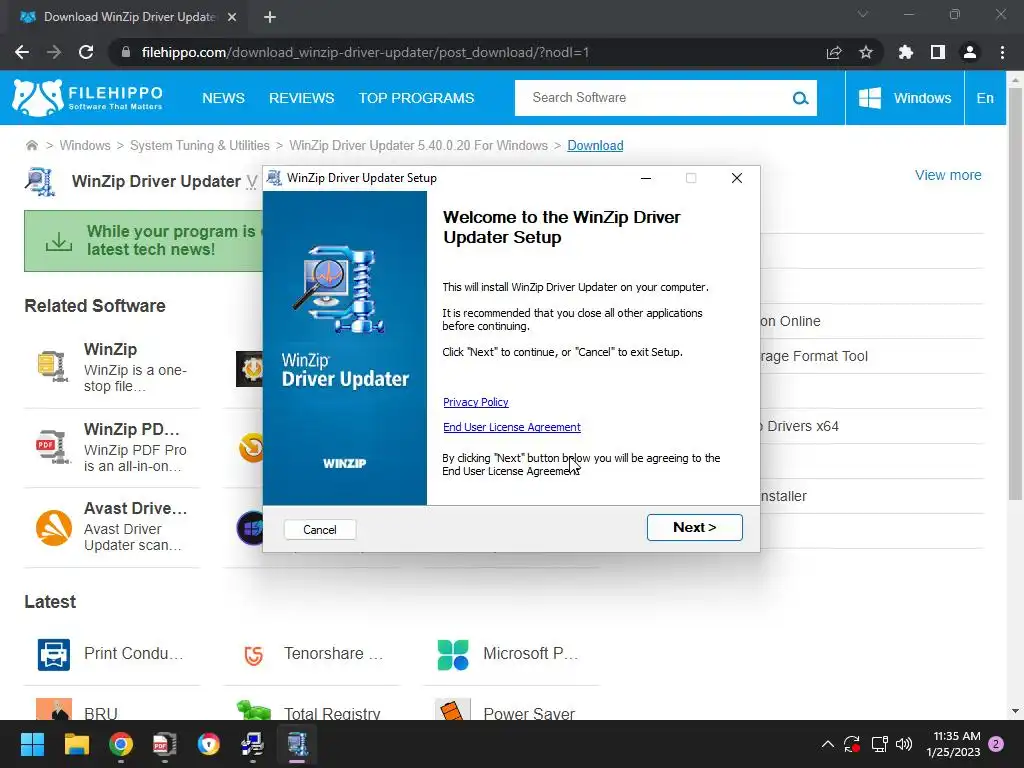Viewport: 1024px width, 768px height.
Task: Open the Privacy Policy link in setup dialog
Action: pyautogui.click(x=475, y=402)
